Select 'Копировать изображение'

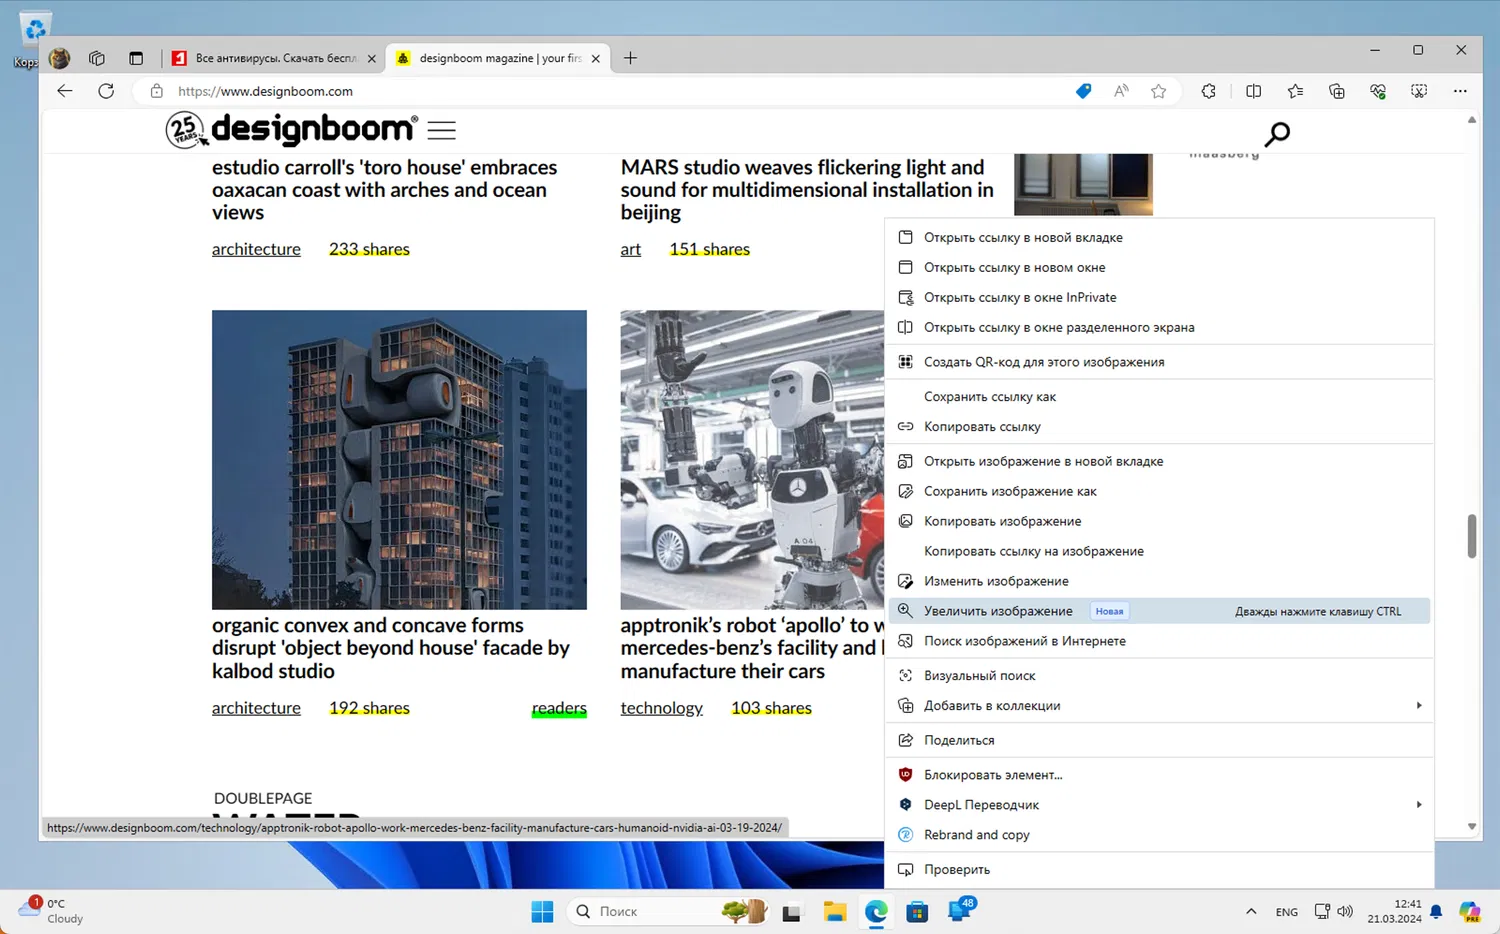click(1160, 522)
